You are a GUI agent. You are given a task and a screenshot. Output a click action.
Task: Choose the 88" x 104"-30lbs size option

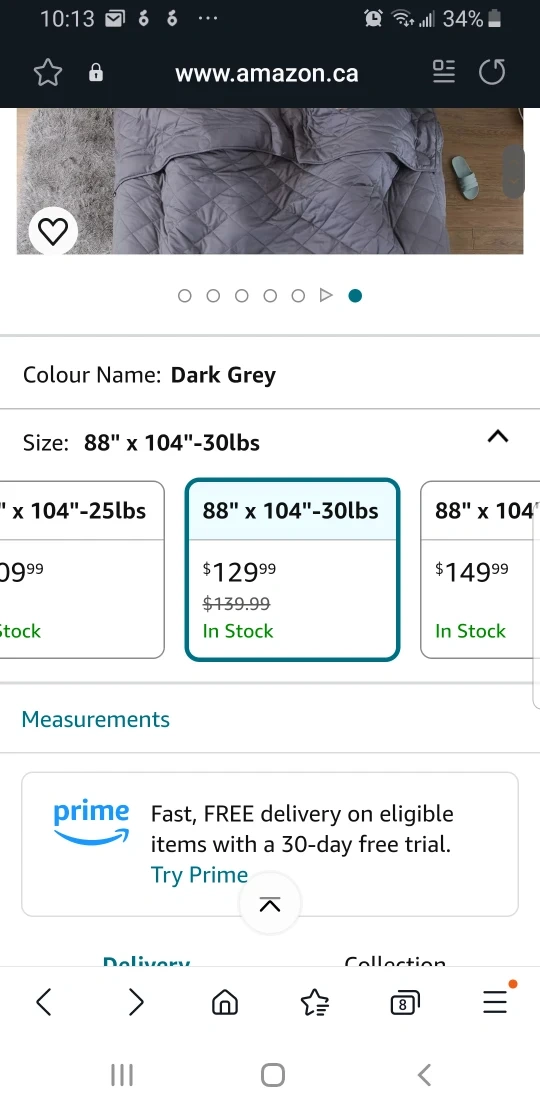[x=292, y=570]
